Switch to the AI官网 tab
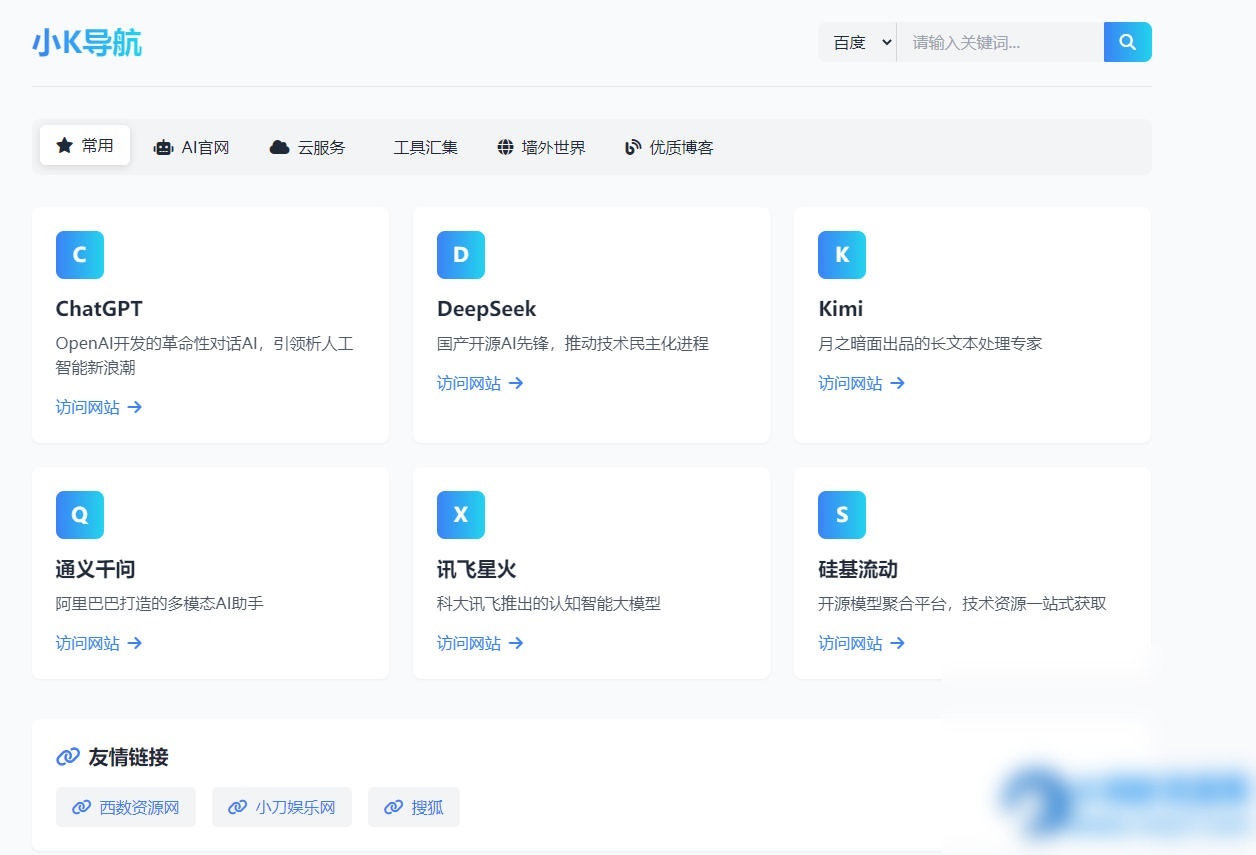This screenshot has height=855, width=1256. (192, 147)
